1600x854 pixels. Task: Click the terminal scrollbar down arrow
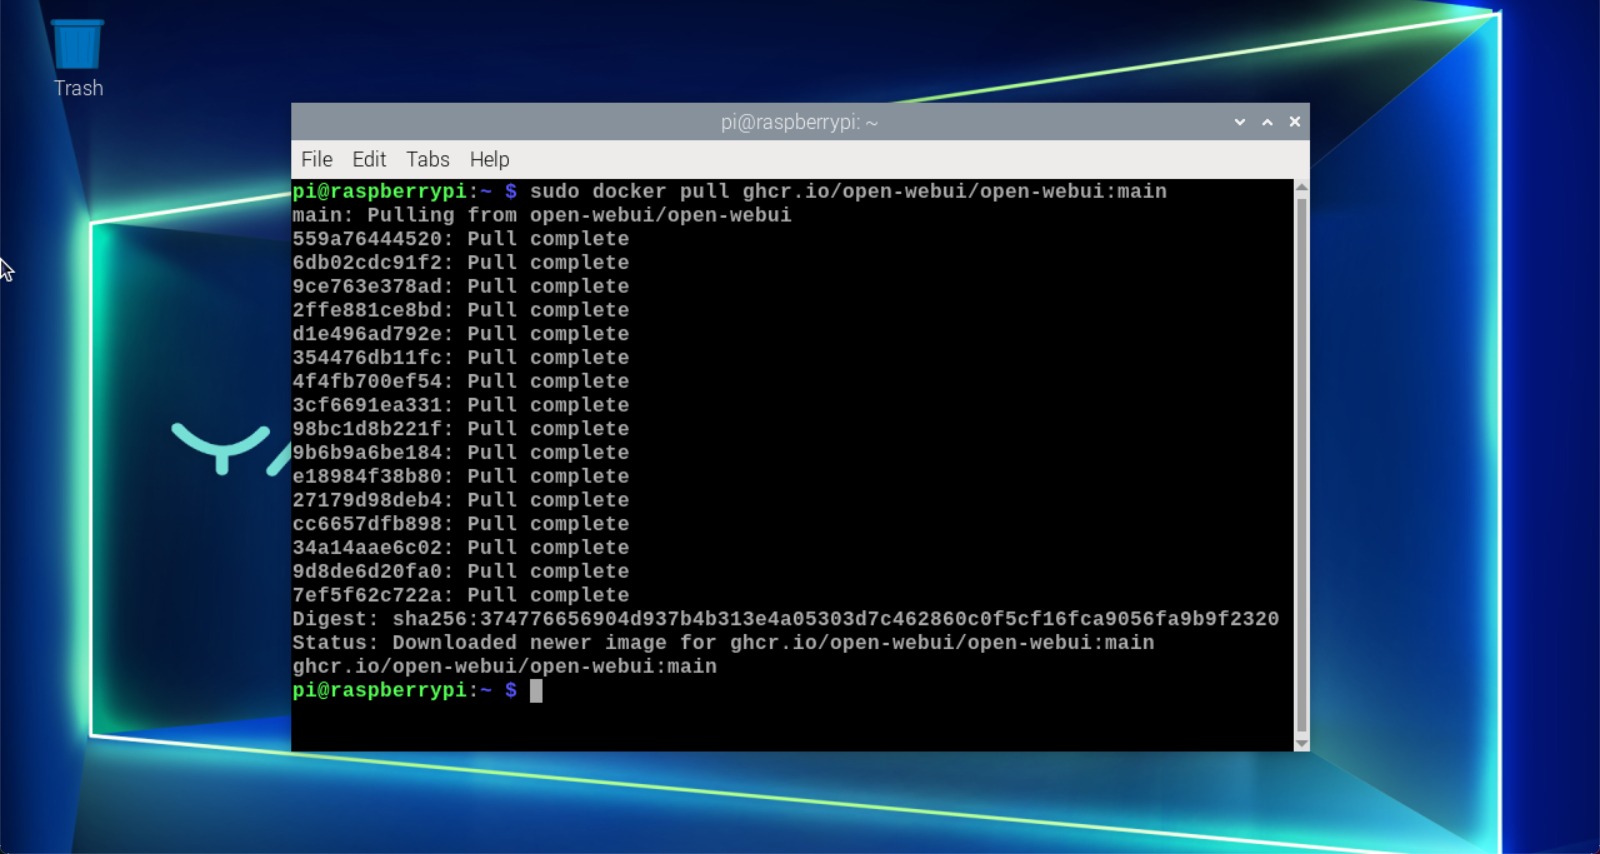(1302, 744)
